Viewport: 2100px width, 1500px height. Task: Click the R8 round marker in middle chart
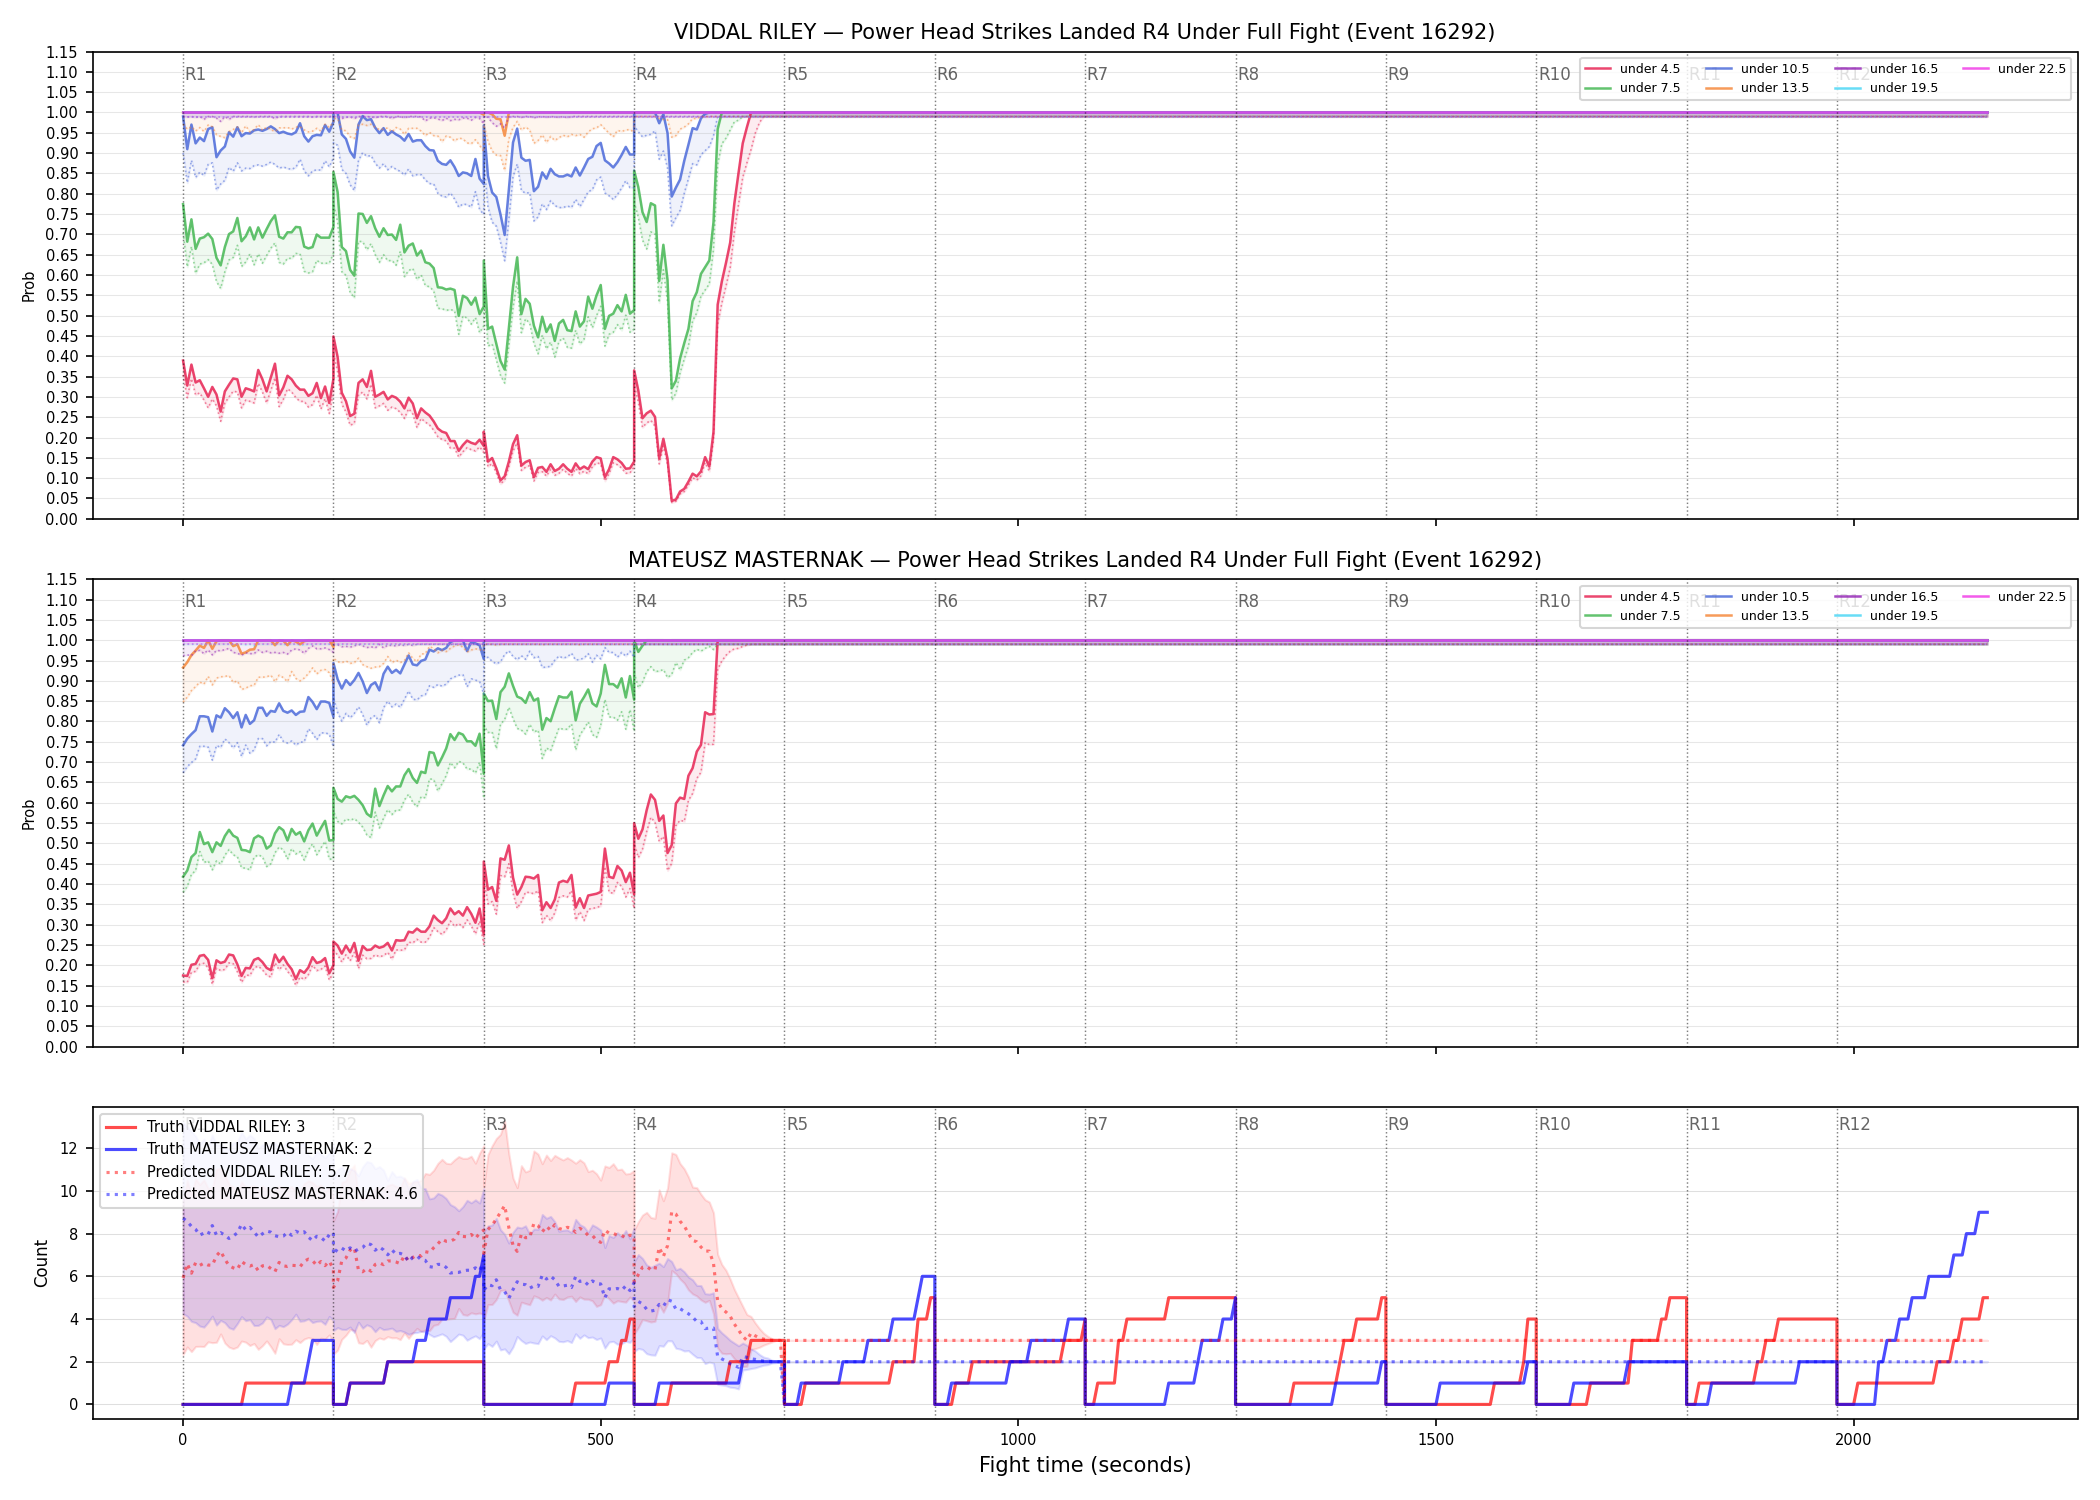pyautogui.click(x=1248, y=601)
